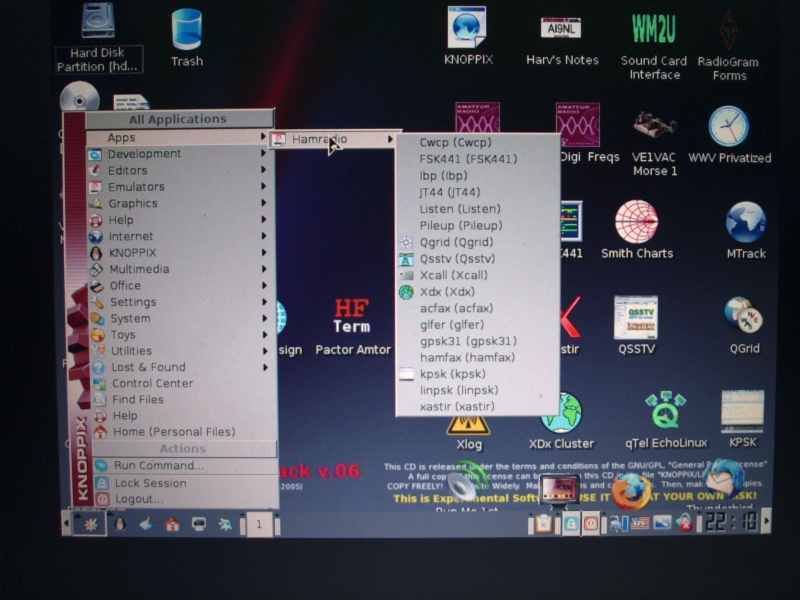The width and height of the screenshot is (800, 600).
Task: Launch Xdx (Xdx) menu entry
Action: point(478,291)
